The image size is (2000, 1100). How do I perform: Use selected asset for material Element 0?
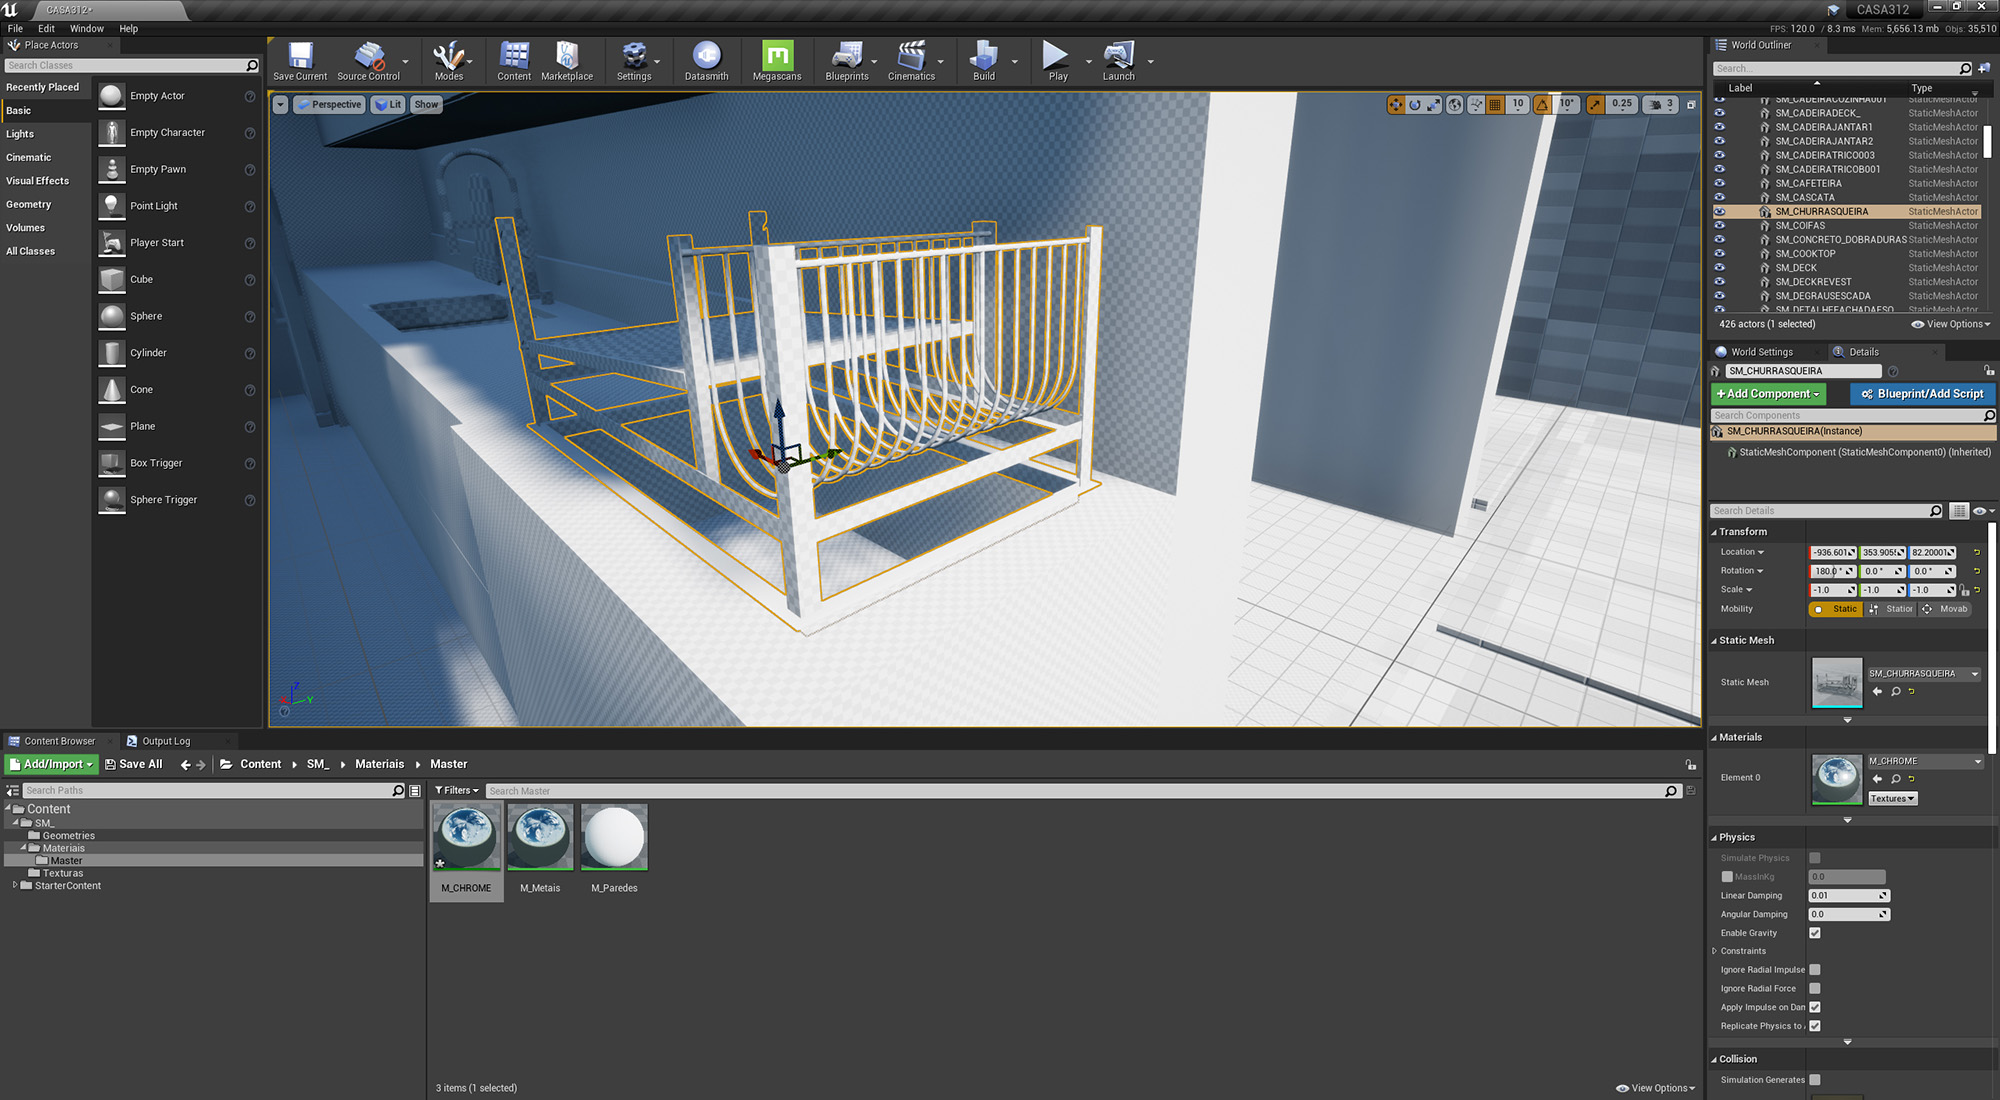click(x=1877, y=779)
